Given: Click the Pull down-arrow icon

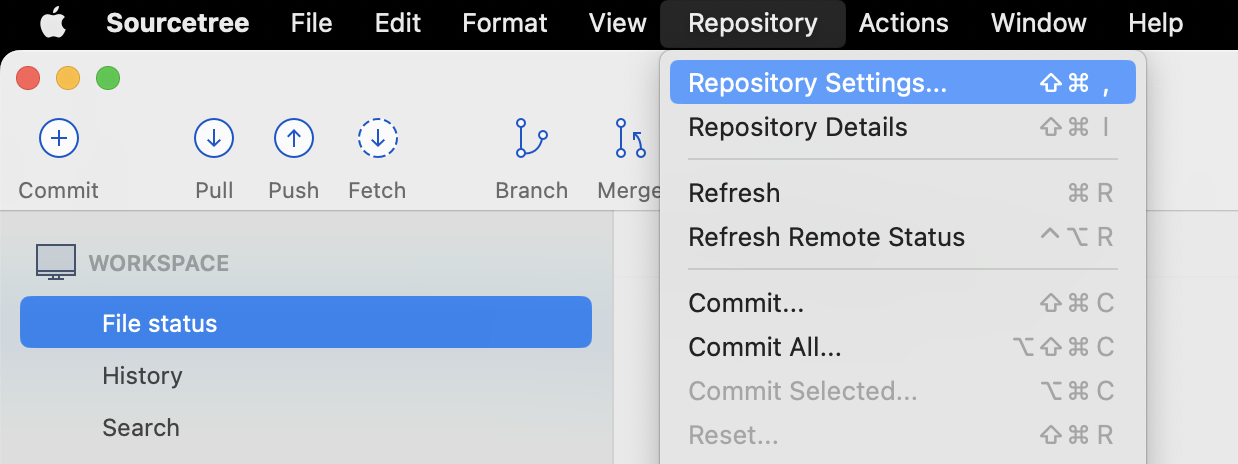Looking at the screenshot, I should 213,139.
